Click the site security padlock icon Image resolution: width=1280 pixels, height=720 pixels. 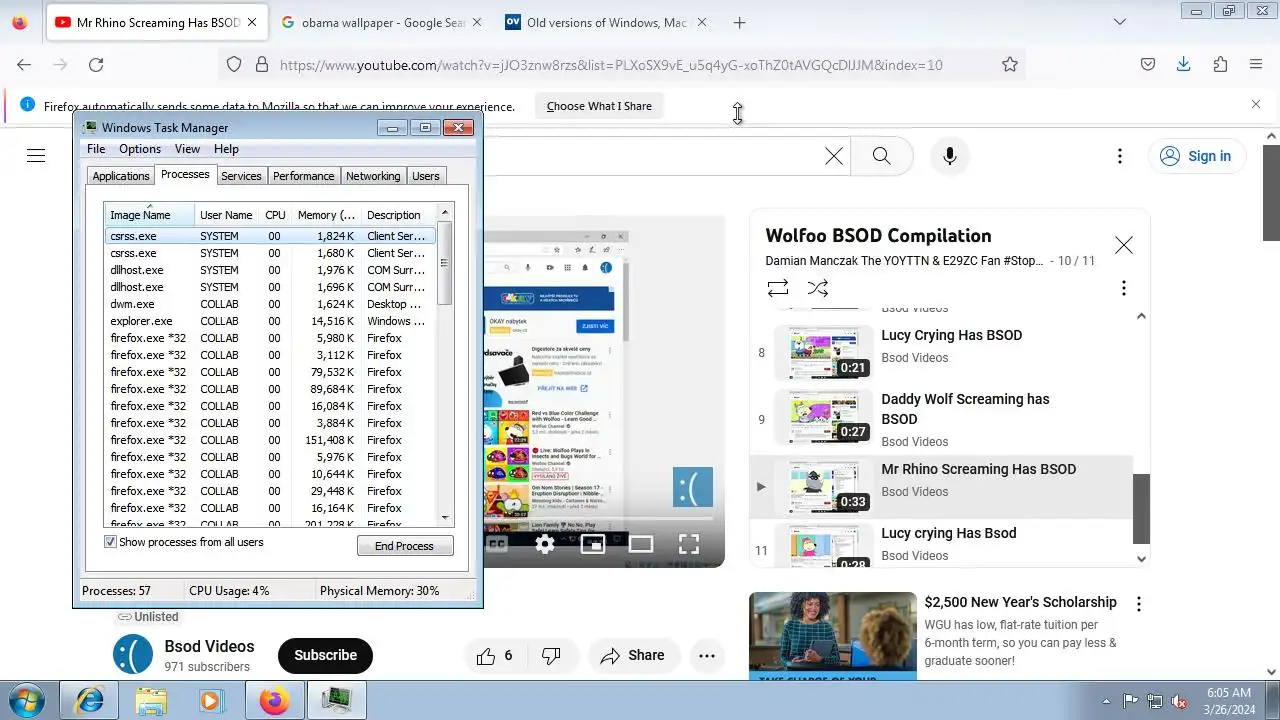coord(262,64)
